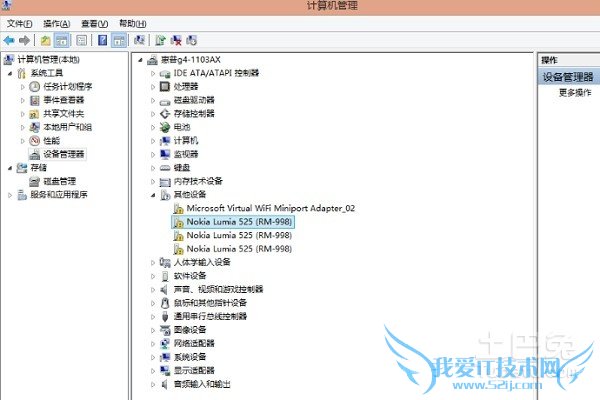600x400 pixels.
Task: Click the Uninstall device red X icon
Action: 176,40
